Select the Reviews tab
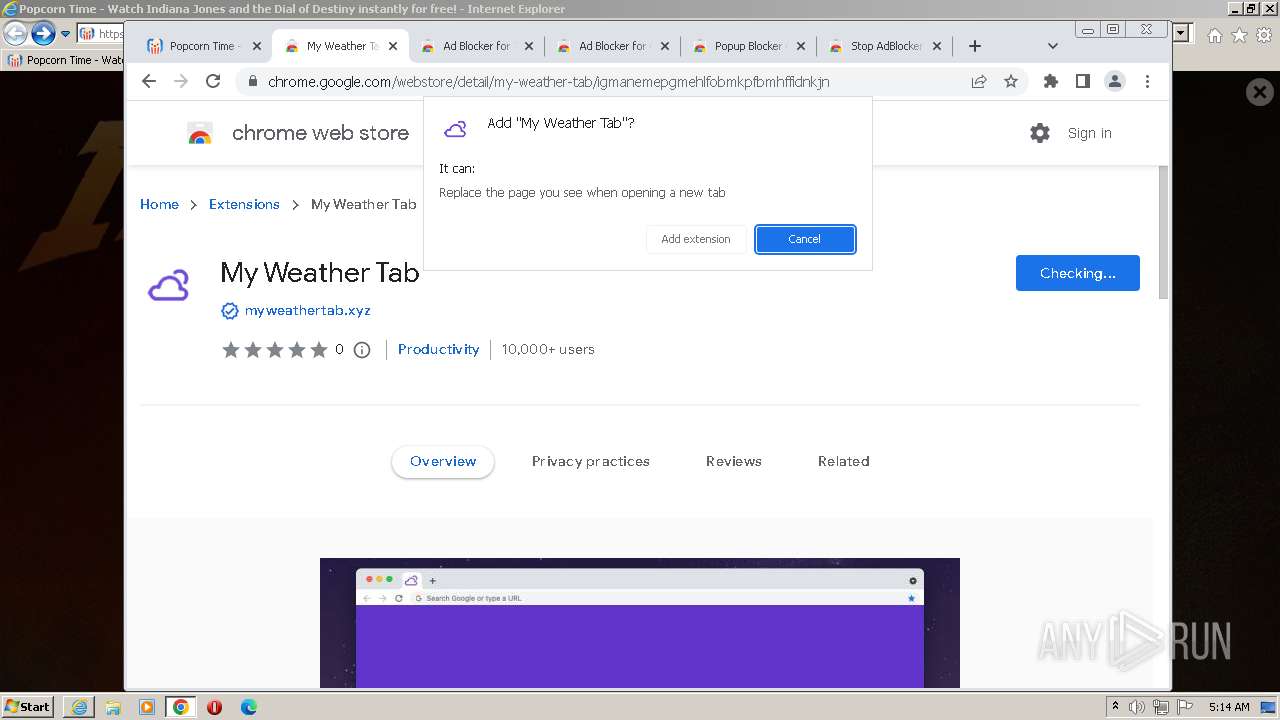 tap(733, 461)
